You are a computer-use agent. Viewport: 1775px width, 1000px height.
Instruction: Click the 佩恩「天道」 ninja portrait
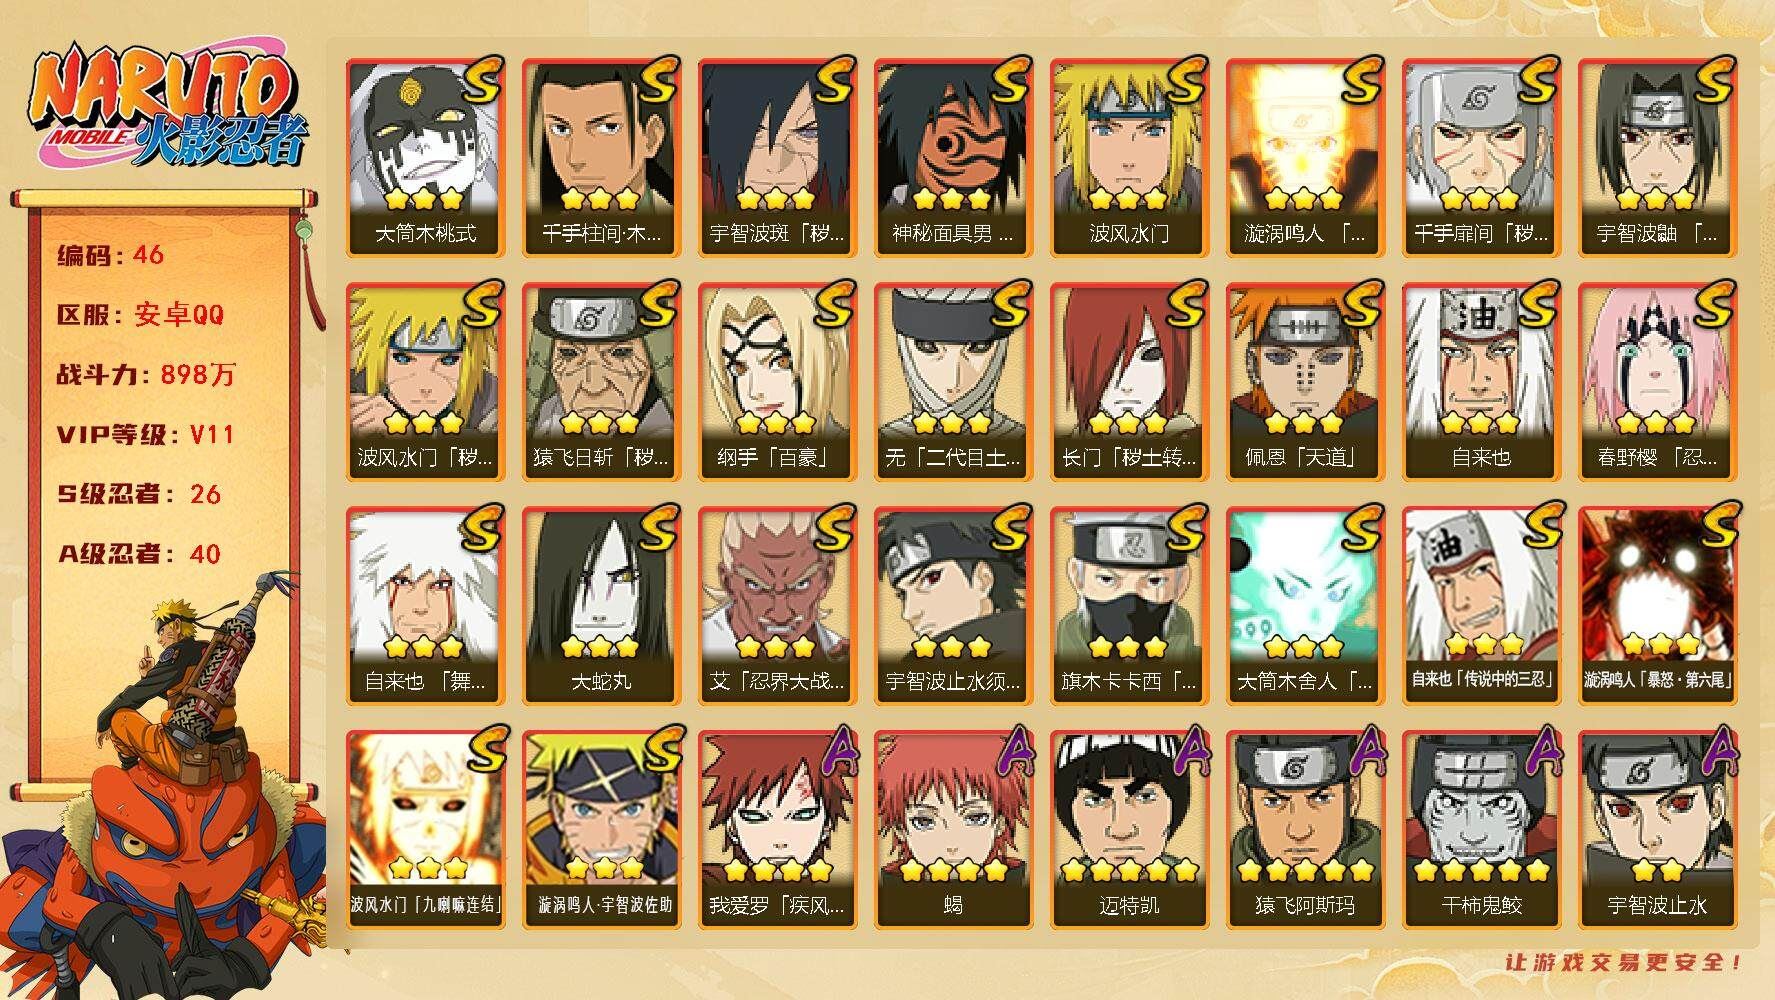tap(1305, 381)
